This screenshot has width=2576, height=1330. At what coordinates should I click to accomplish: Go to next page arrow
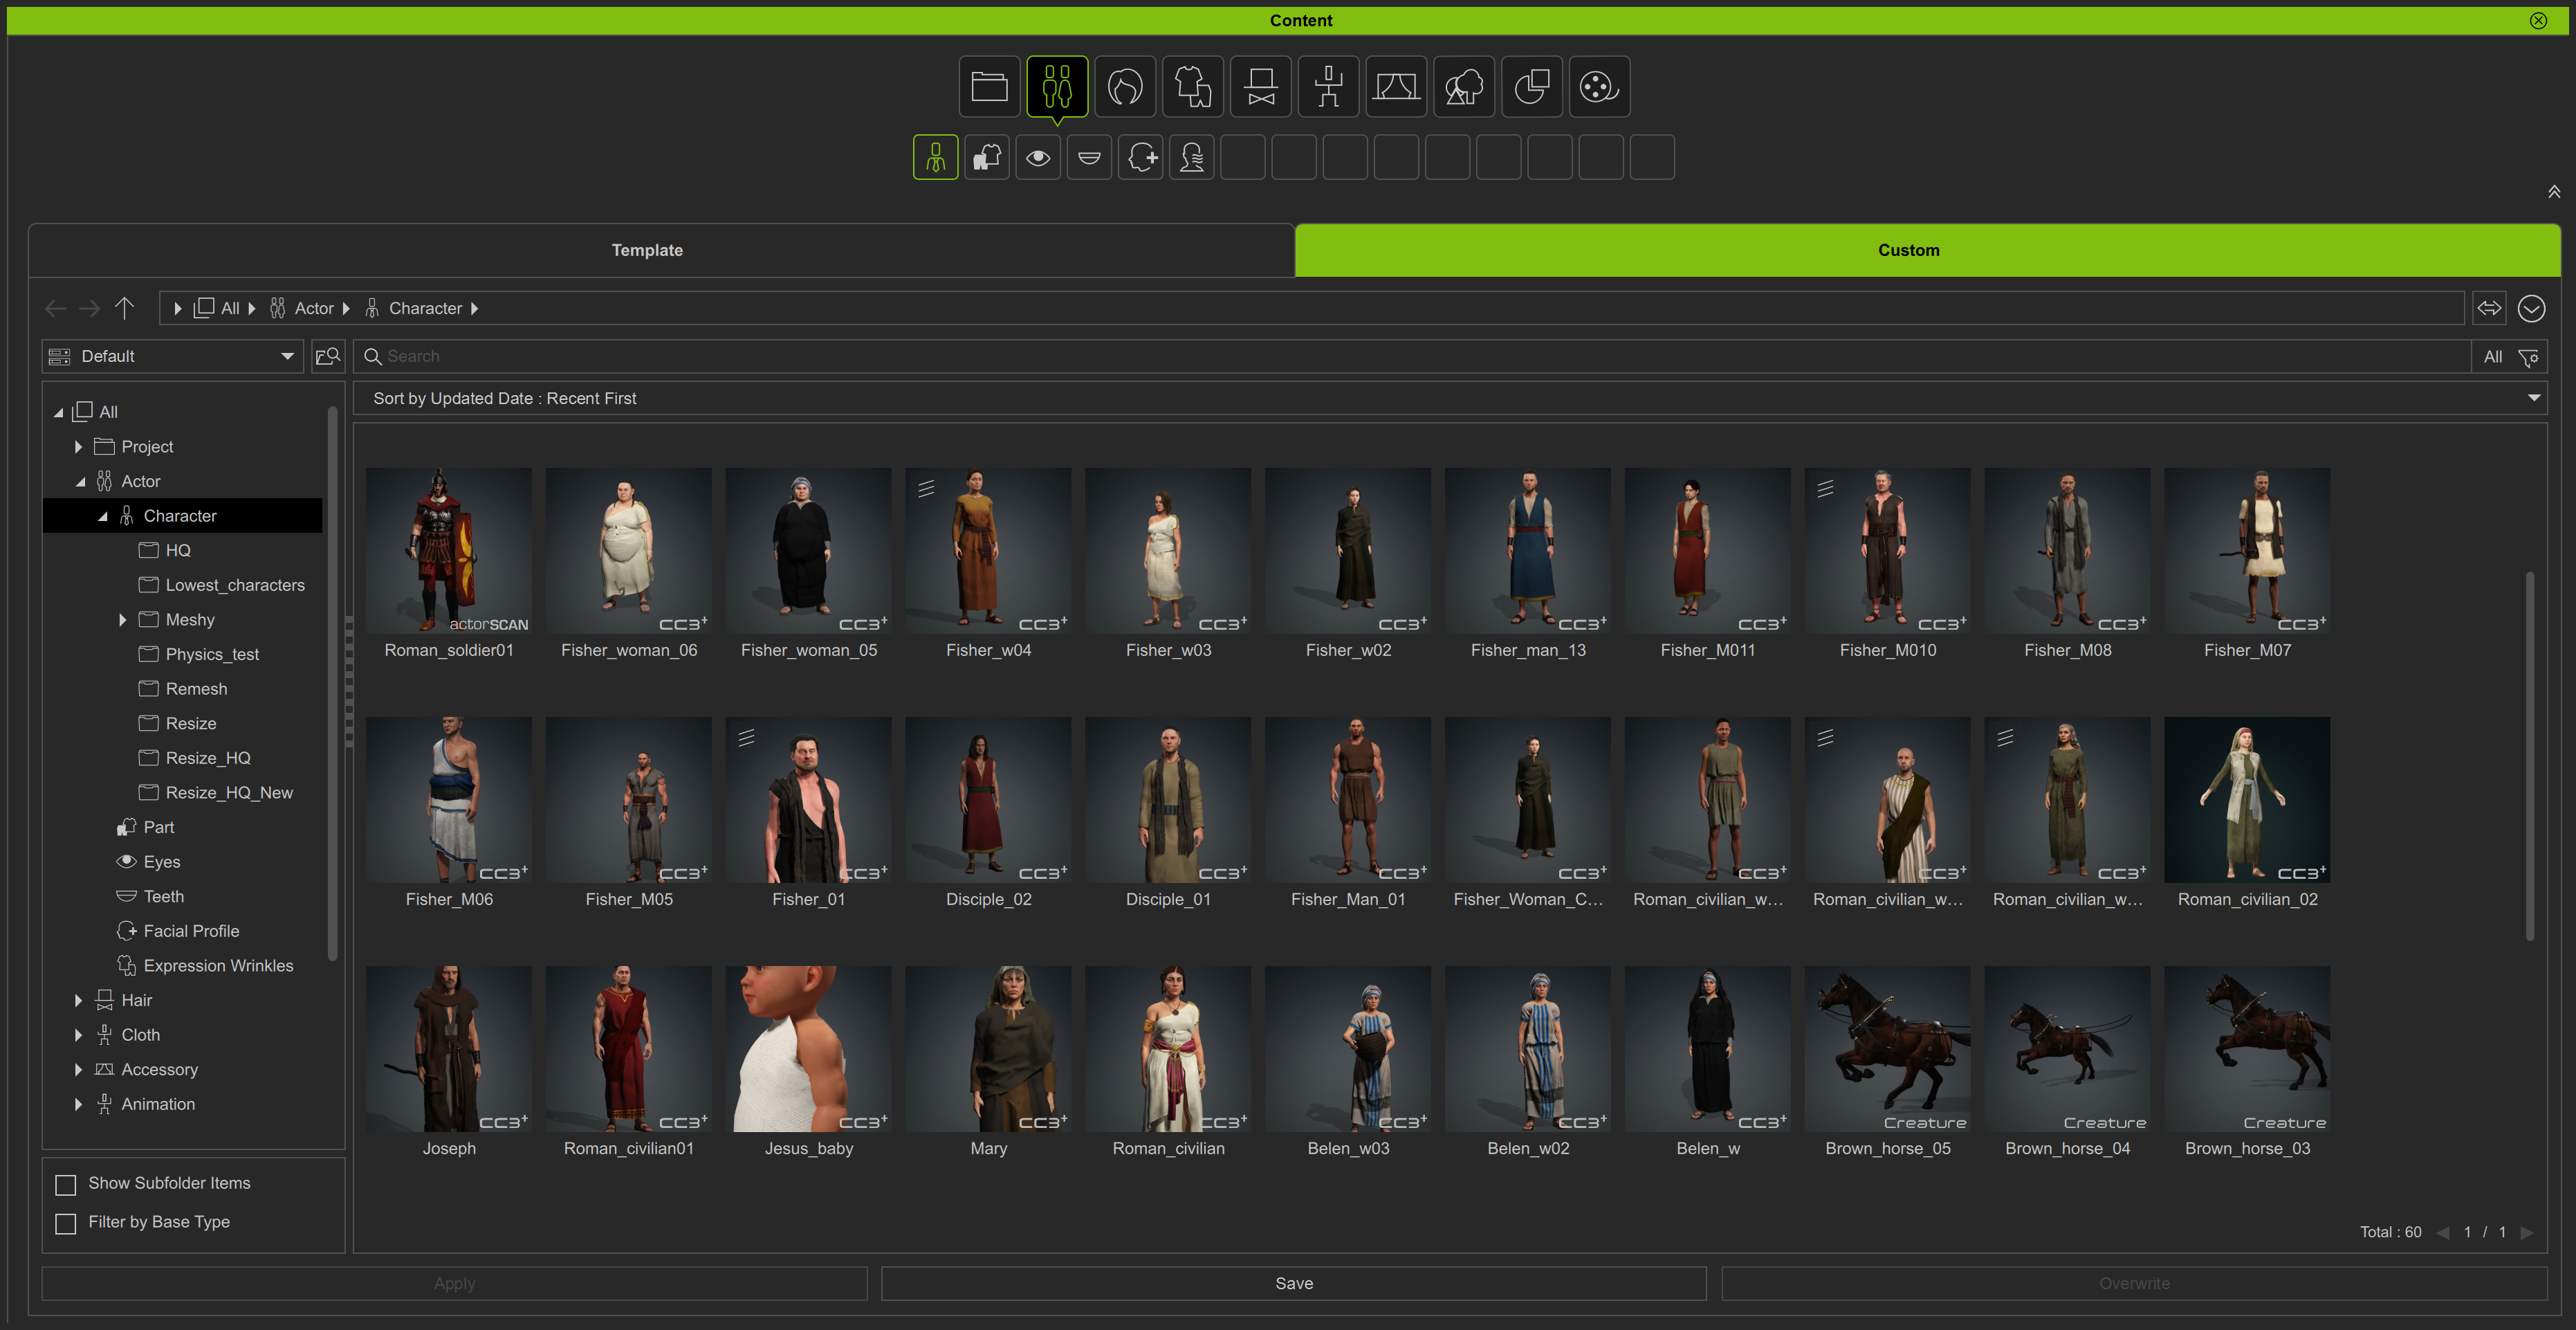click(2526, 1232)
